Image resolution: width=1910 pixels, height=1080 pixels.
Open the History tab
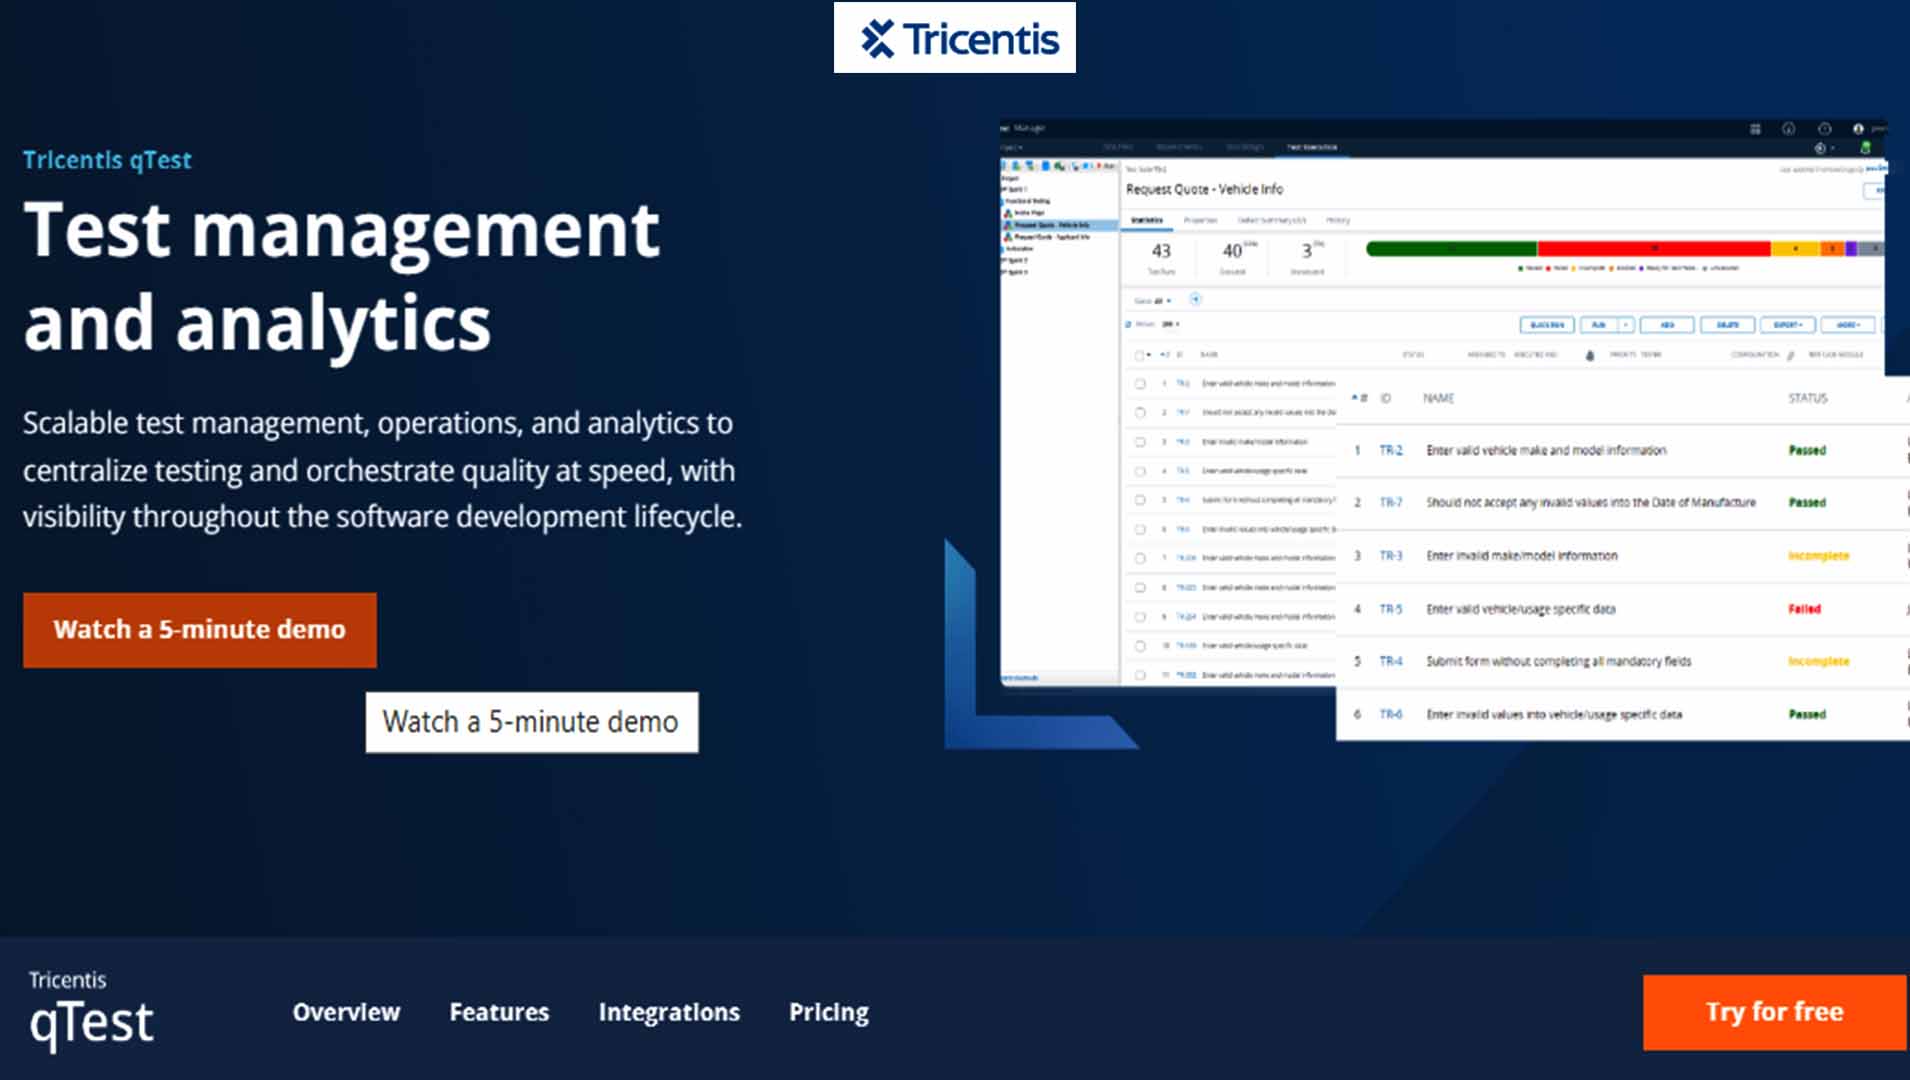(1341, 220)
